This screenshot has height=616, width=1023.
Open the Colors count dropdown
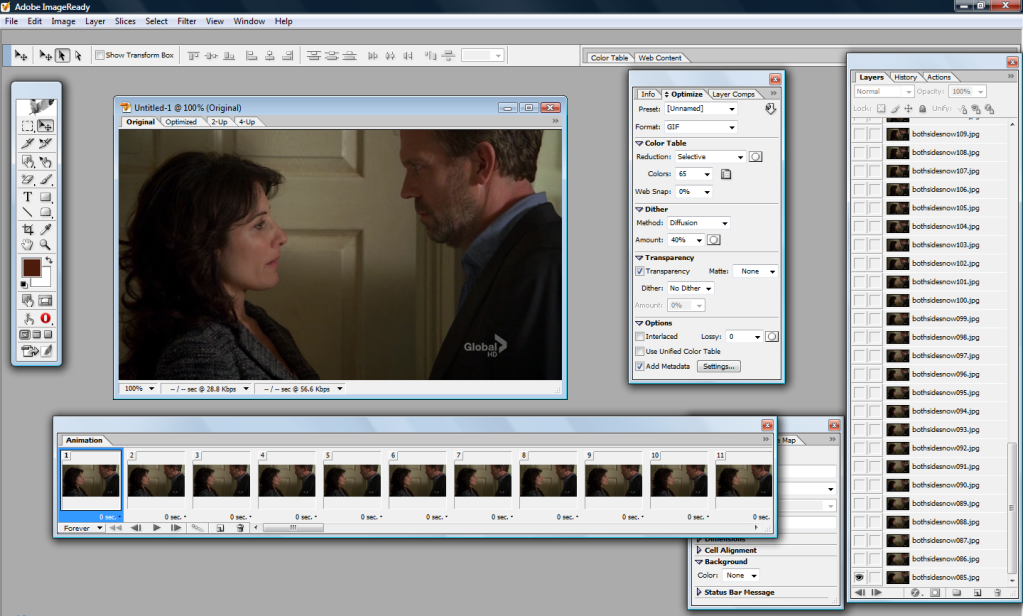694,174
